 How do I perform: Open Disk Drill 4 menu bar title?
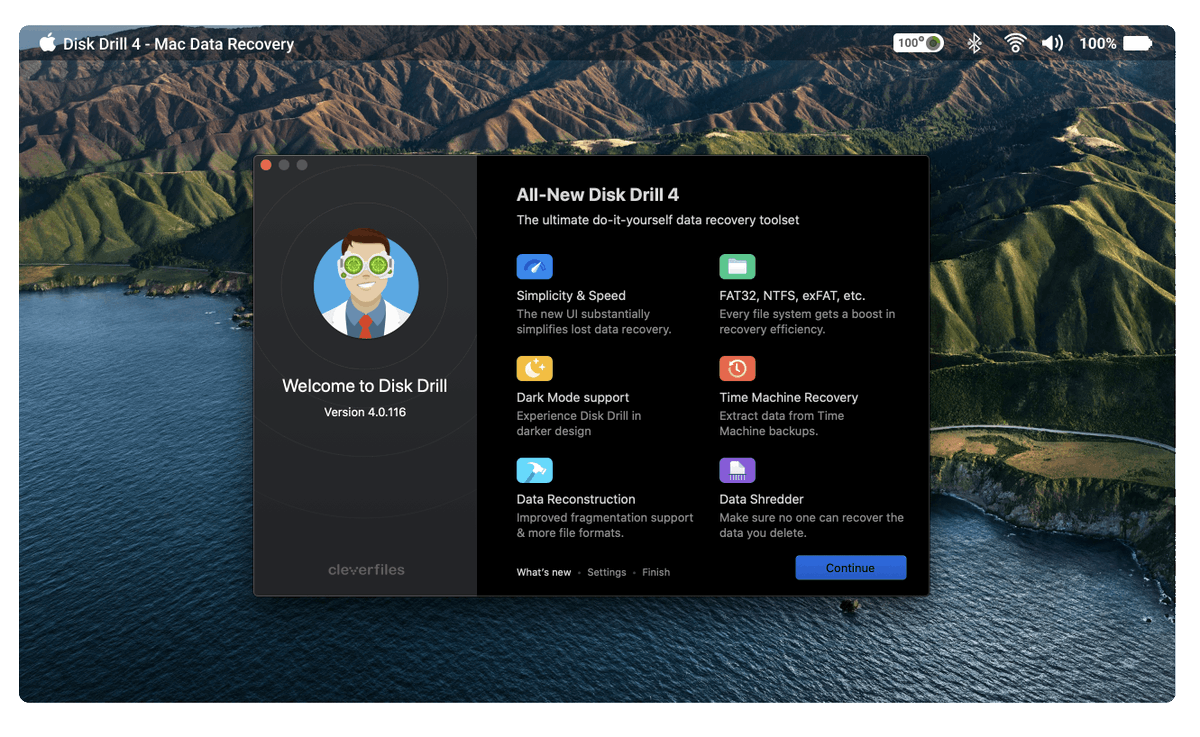[179, 44]
